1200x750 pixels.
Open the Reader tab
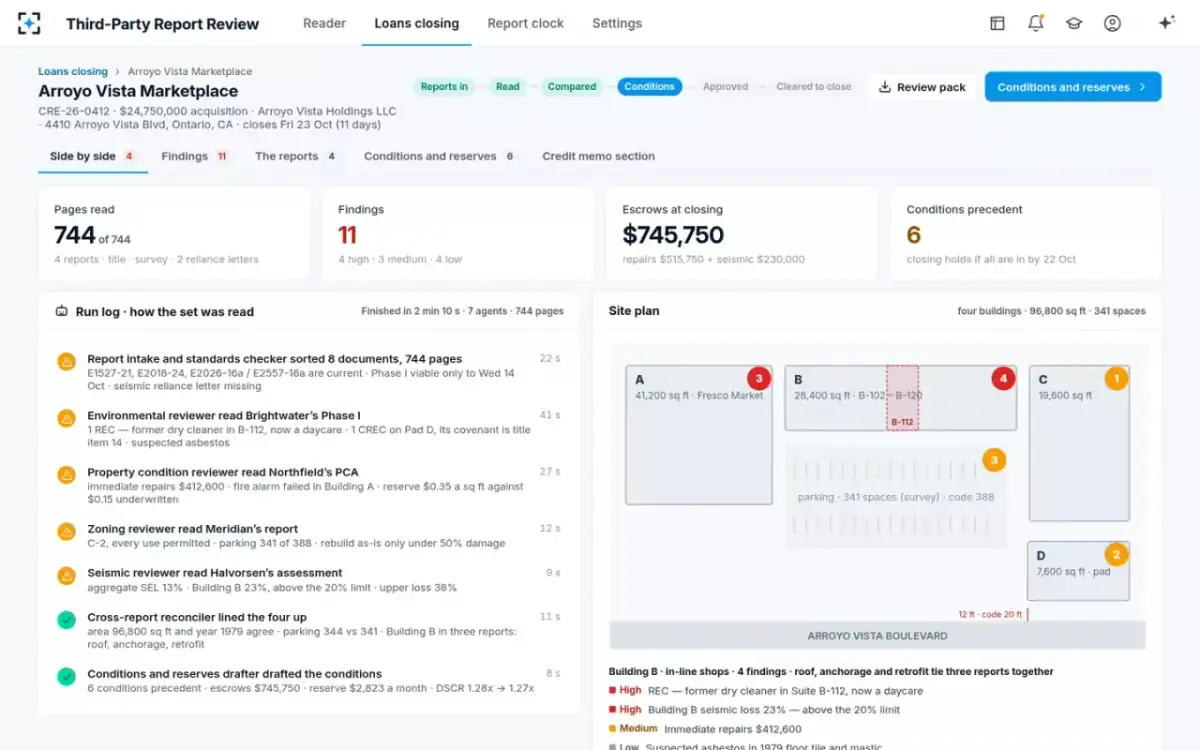tap(324, 23)
